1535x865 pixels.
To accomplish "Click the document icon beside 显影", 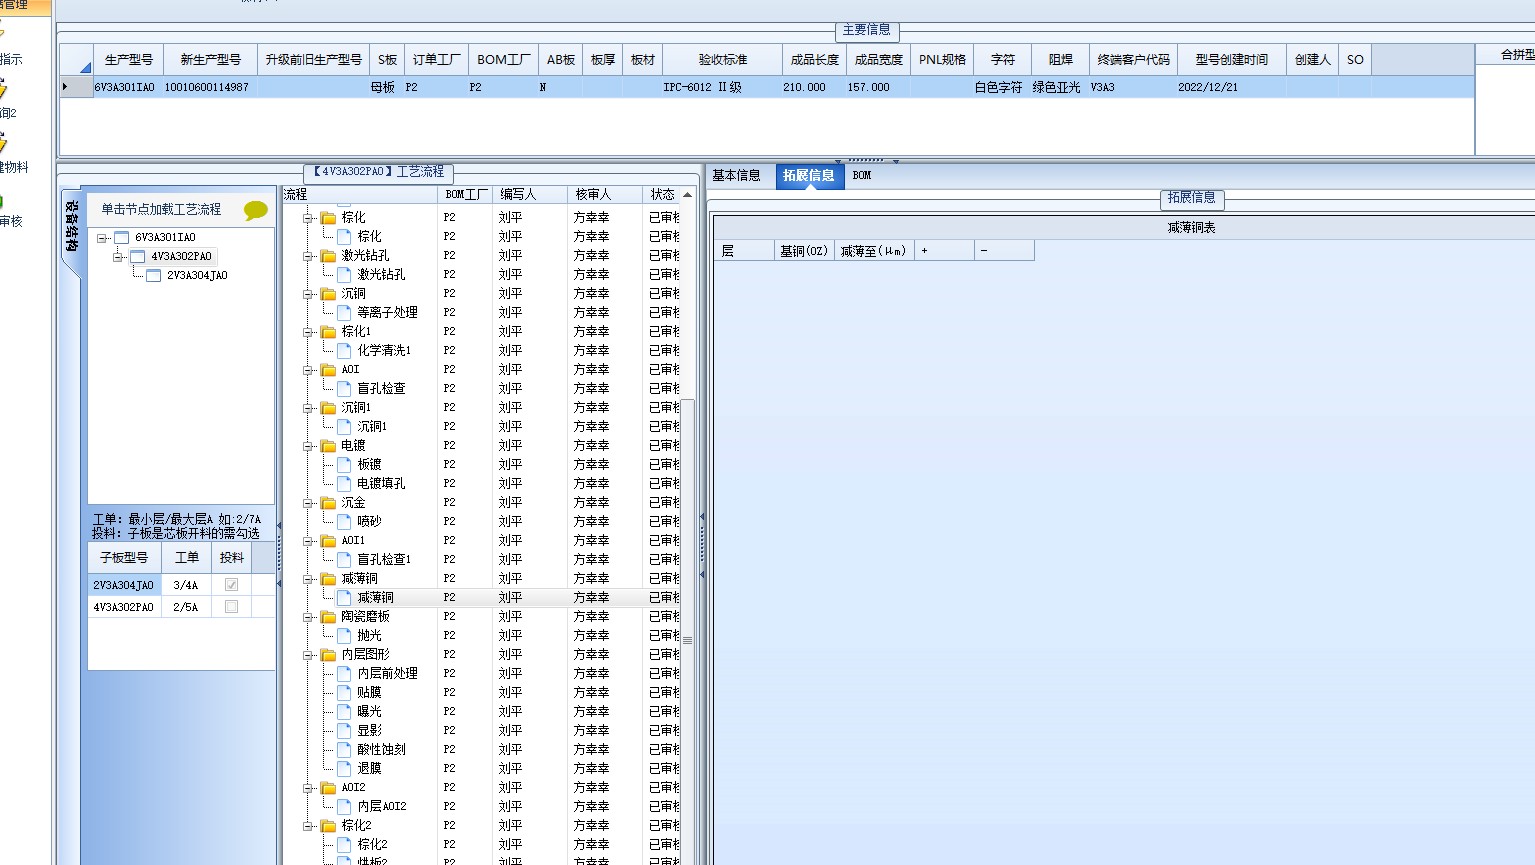I will point(345,731).
